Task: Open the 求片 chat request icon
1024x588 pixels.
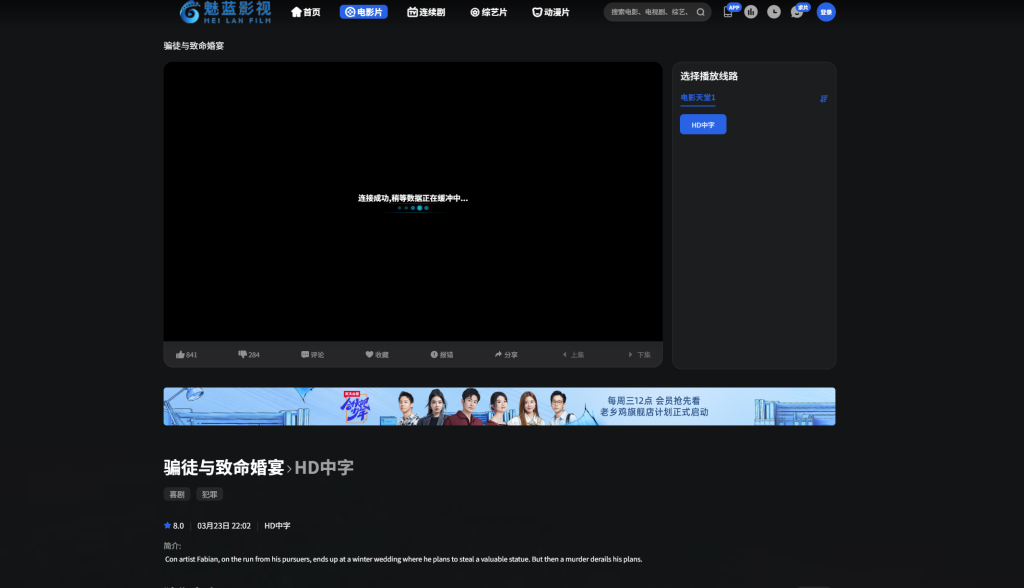Action: coord(797,13)
